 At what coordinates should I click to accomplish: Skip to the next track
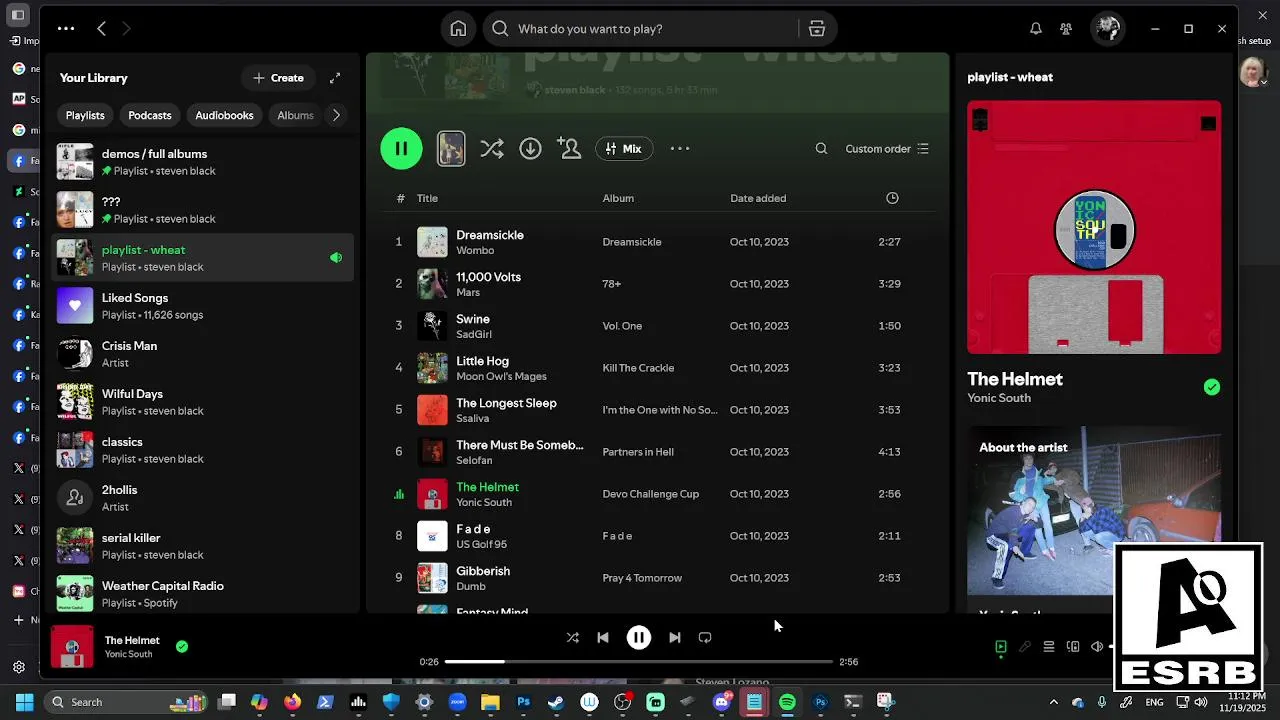(675, 638)
